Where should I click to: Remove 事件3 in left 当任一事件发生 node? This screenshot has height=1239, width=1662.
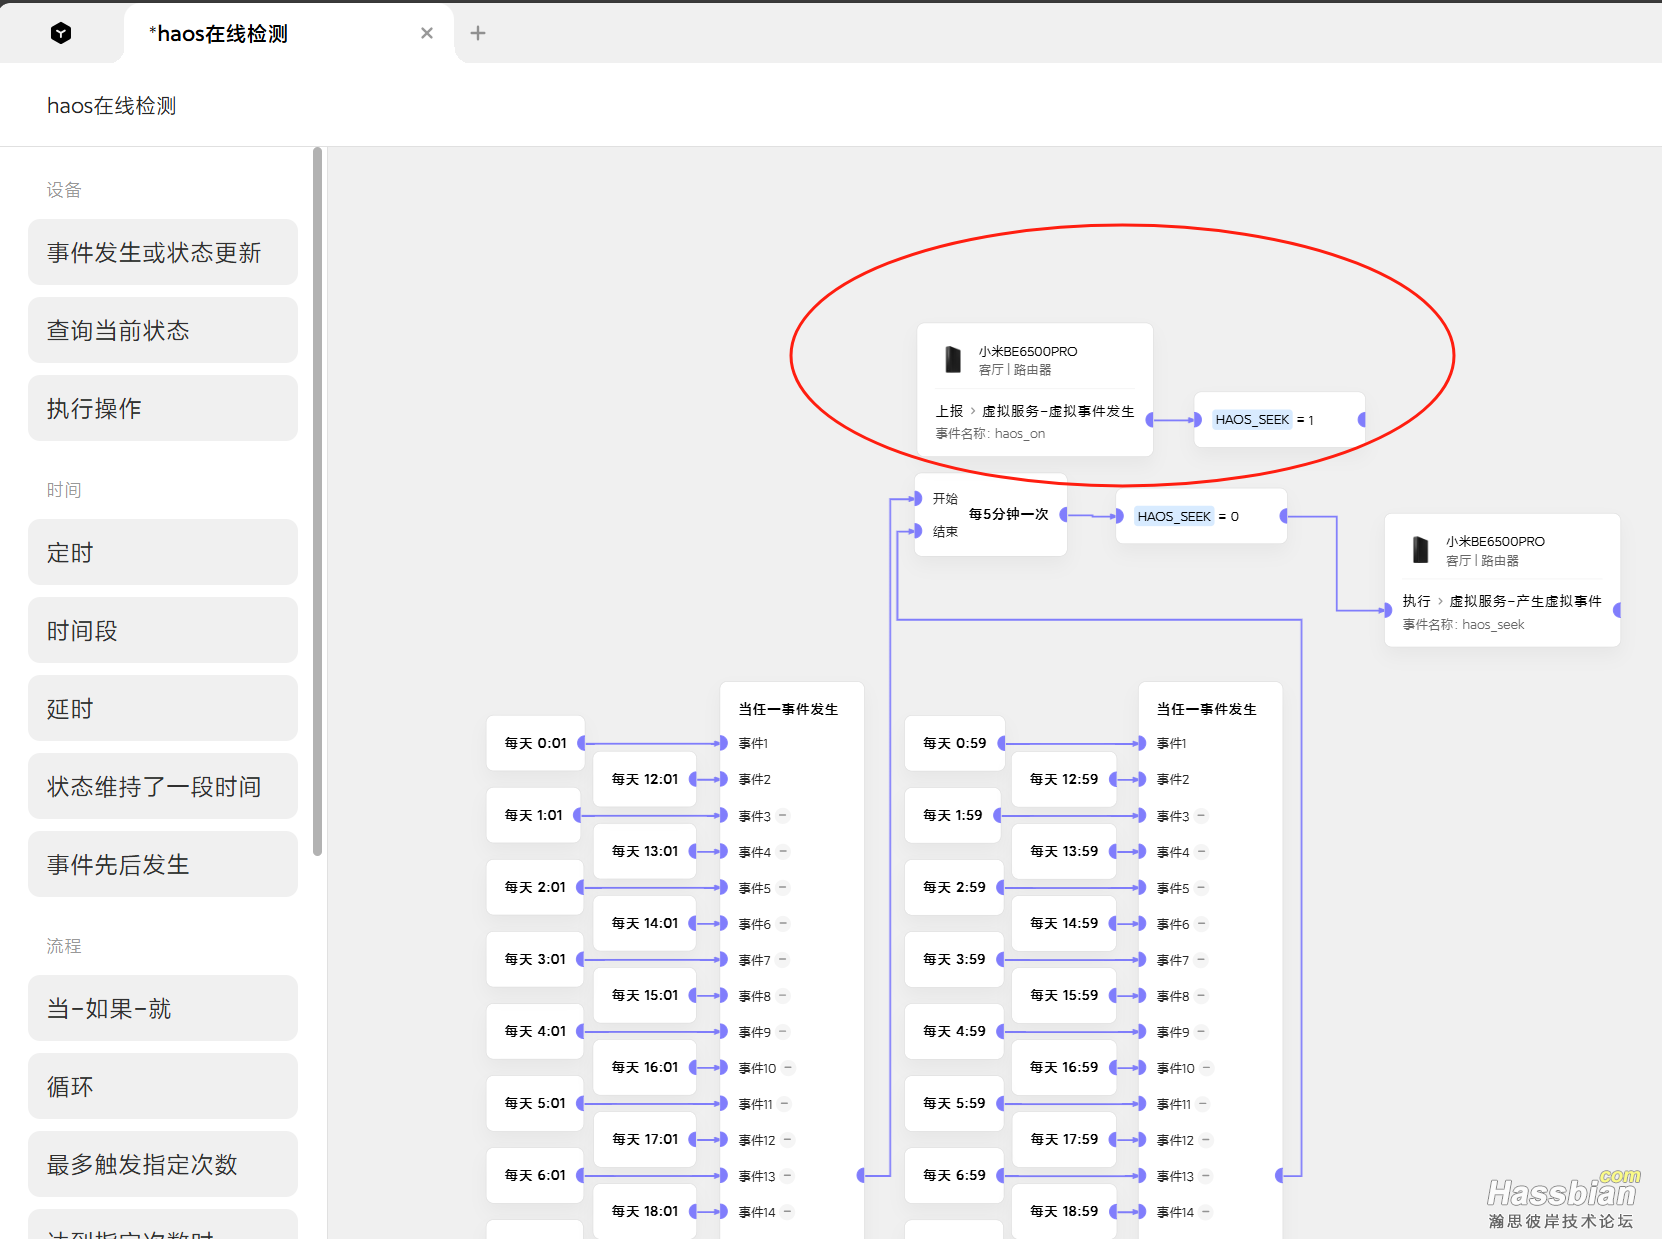783,816
